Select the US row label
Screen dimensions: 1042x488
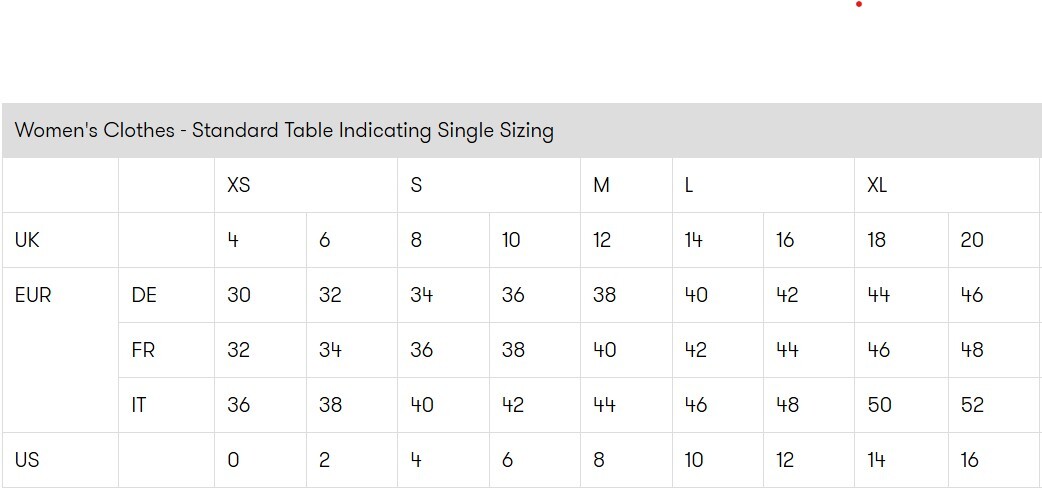point(27,460)
